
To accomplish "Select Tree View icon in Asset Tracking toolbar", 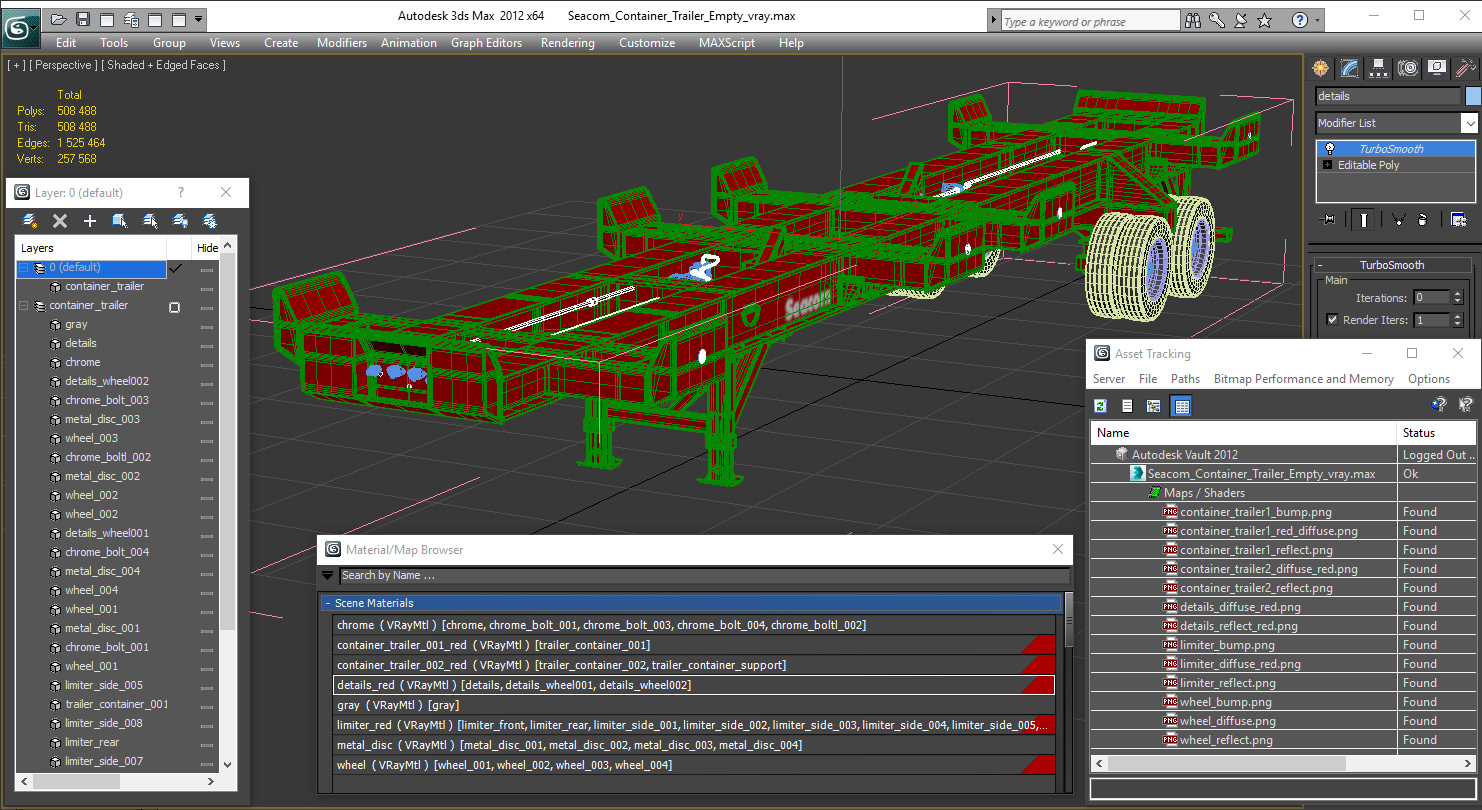I will coord(1154,406).
